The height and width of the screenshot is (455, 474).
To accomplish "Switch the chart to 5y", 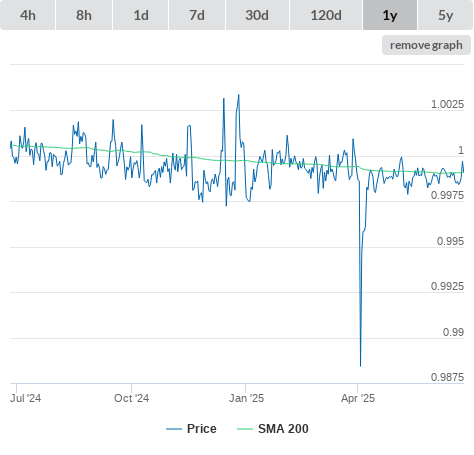I will 446,15.
